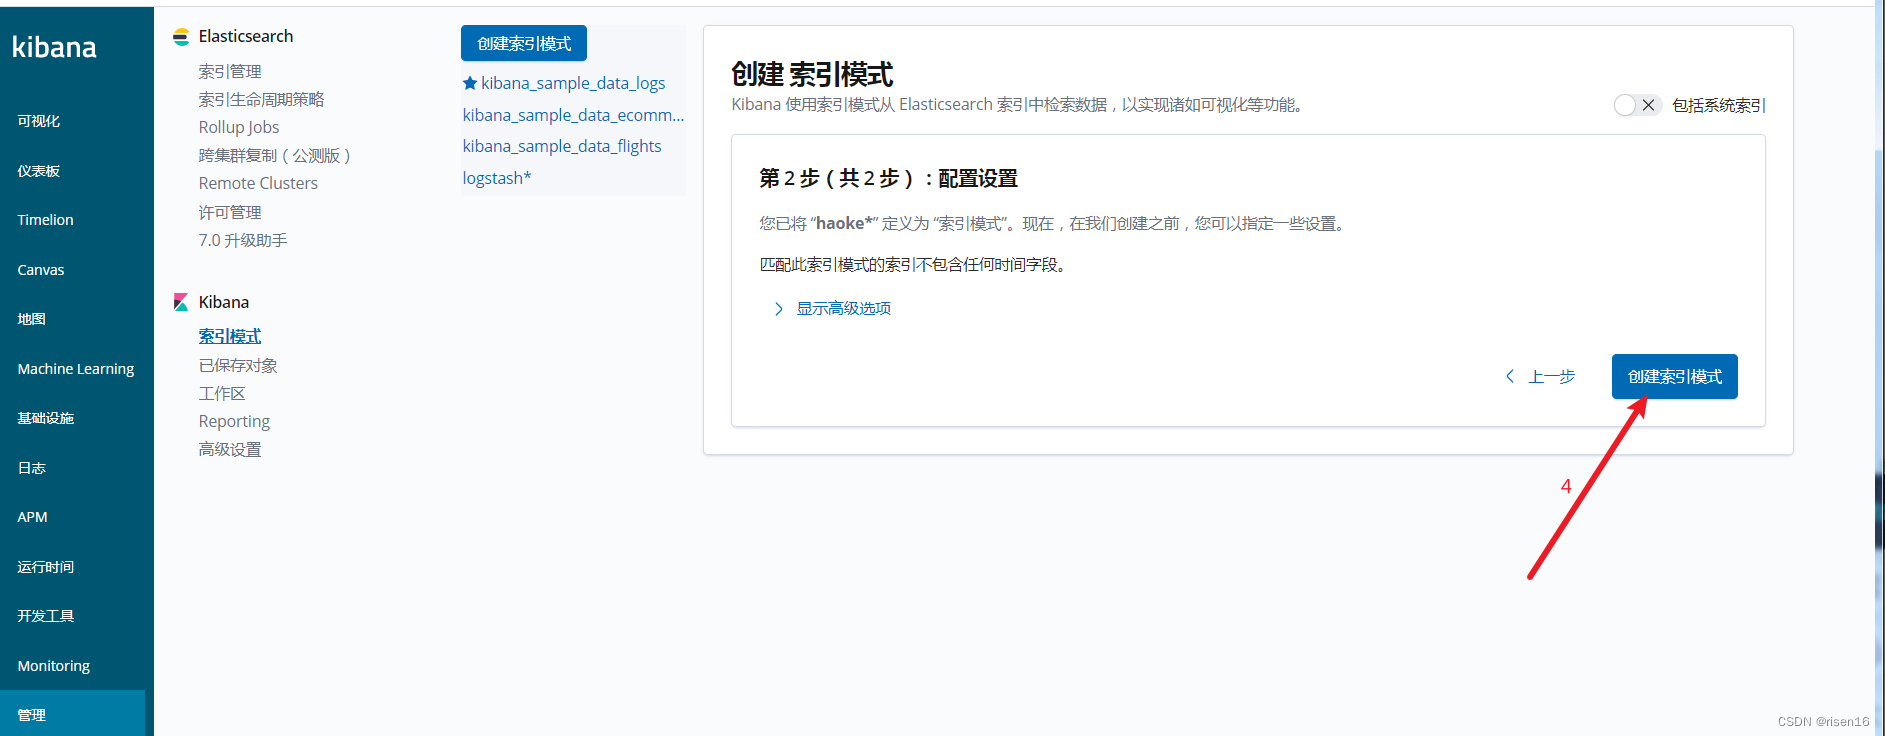Open Machine Learning in sidebar

click(75, 369)
